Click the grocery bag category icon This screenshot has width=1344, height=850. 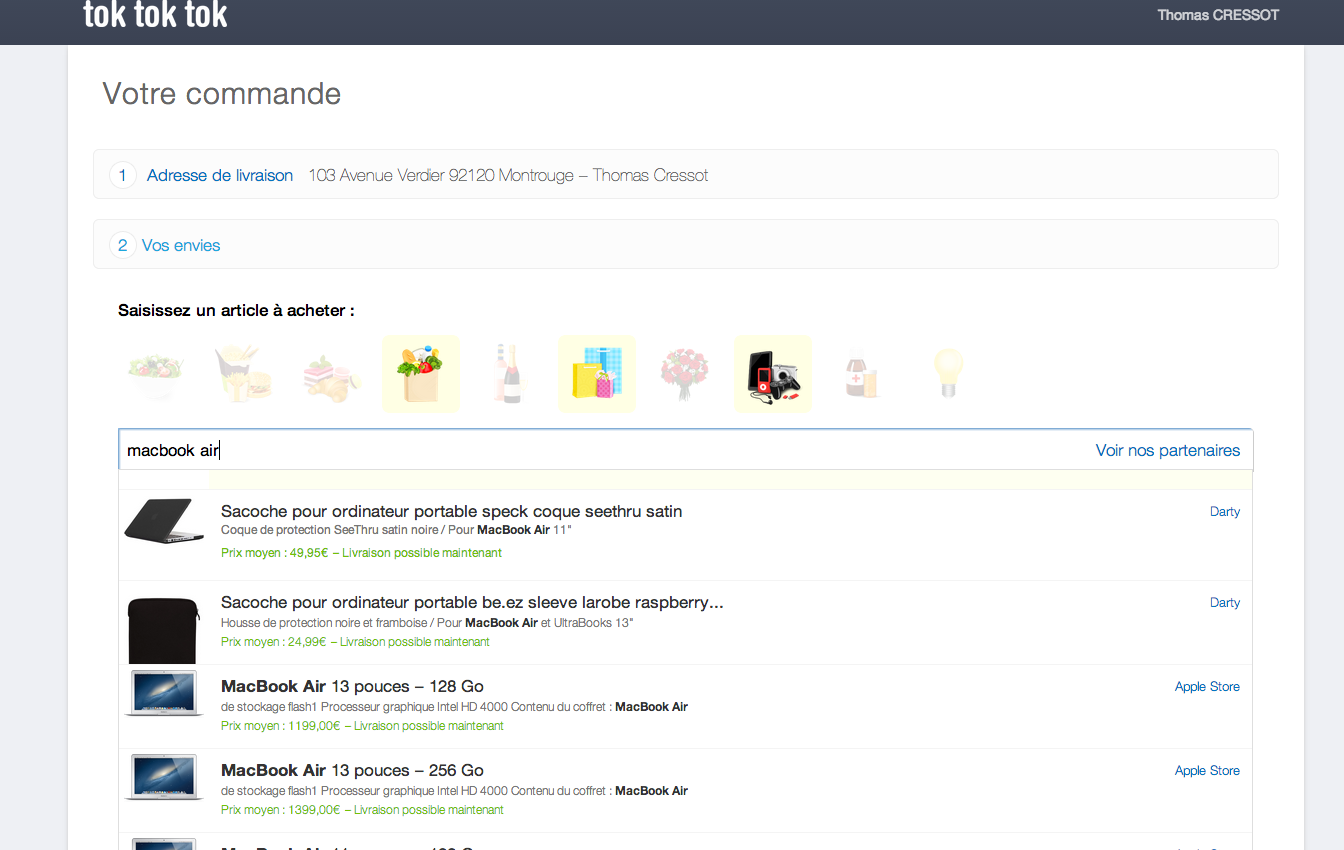[x=420, y=374]
